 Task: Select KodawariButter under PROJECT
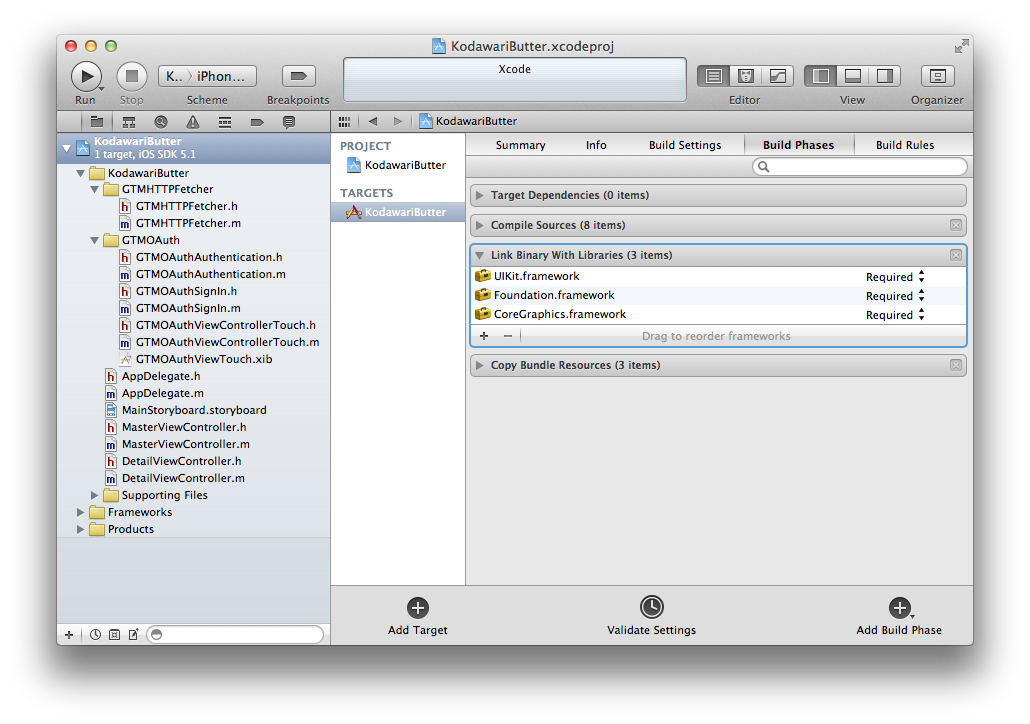(397, 165)
